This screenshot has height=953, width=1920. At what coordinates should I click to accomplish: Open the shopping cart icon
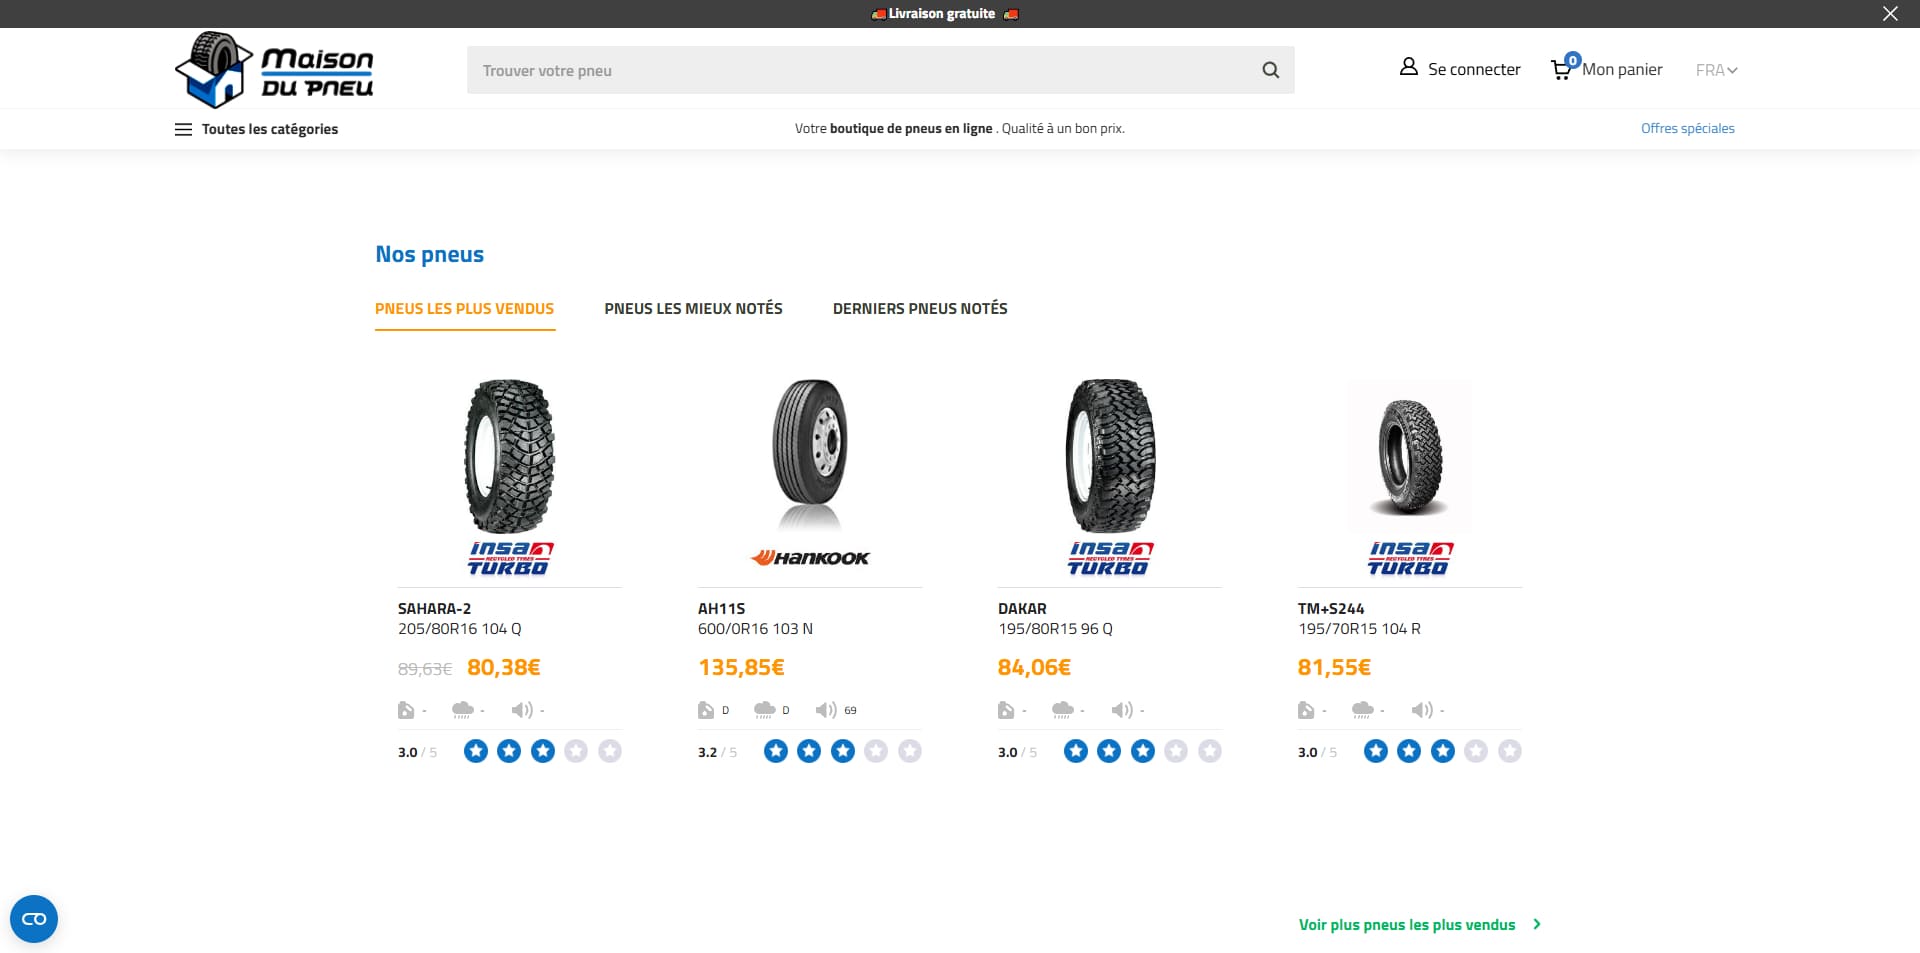[x=1561, y=70]
